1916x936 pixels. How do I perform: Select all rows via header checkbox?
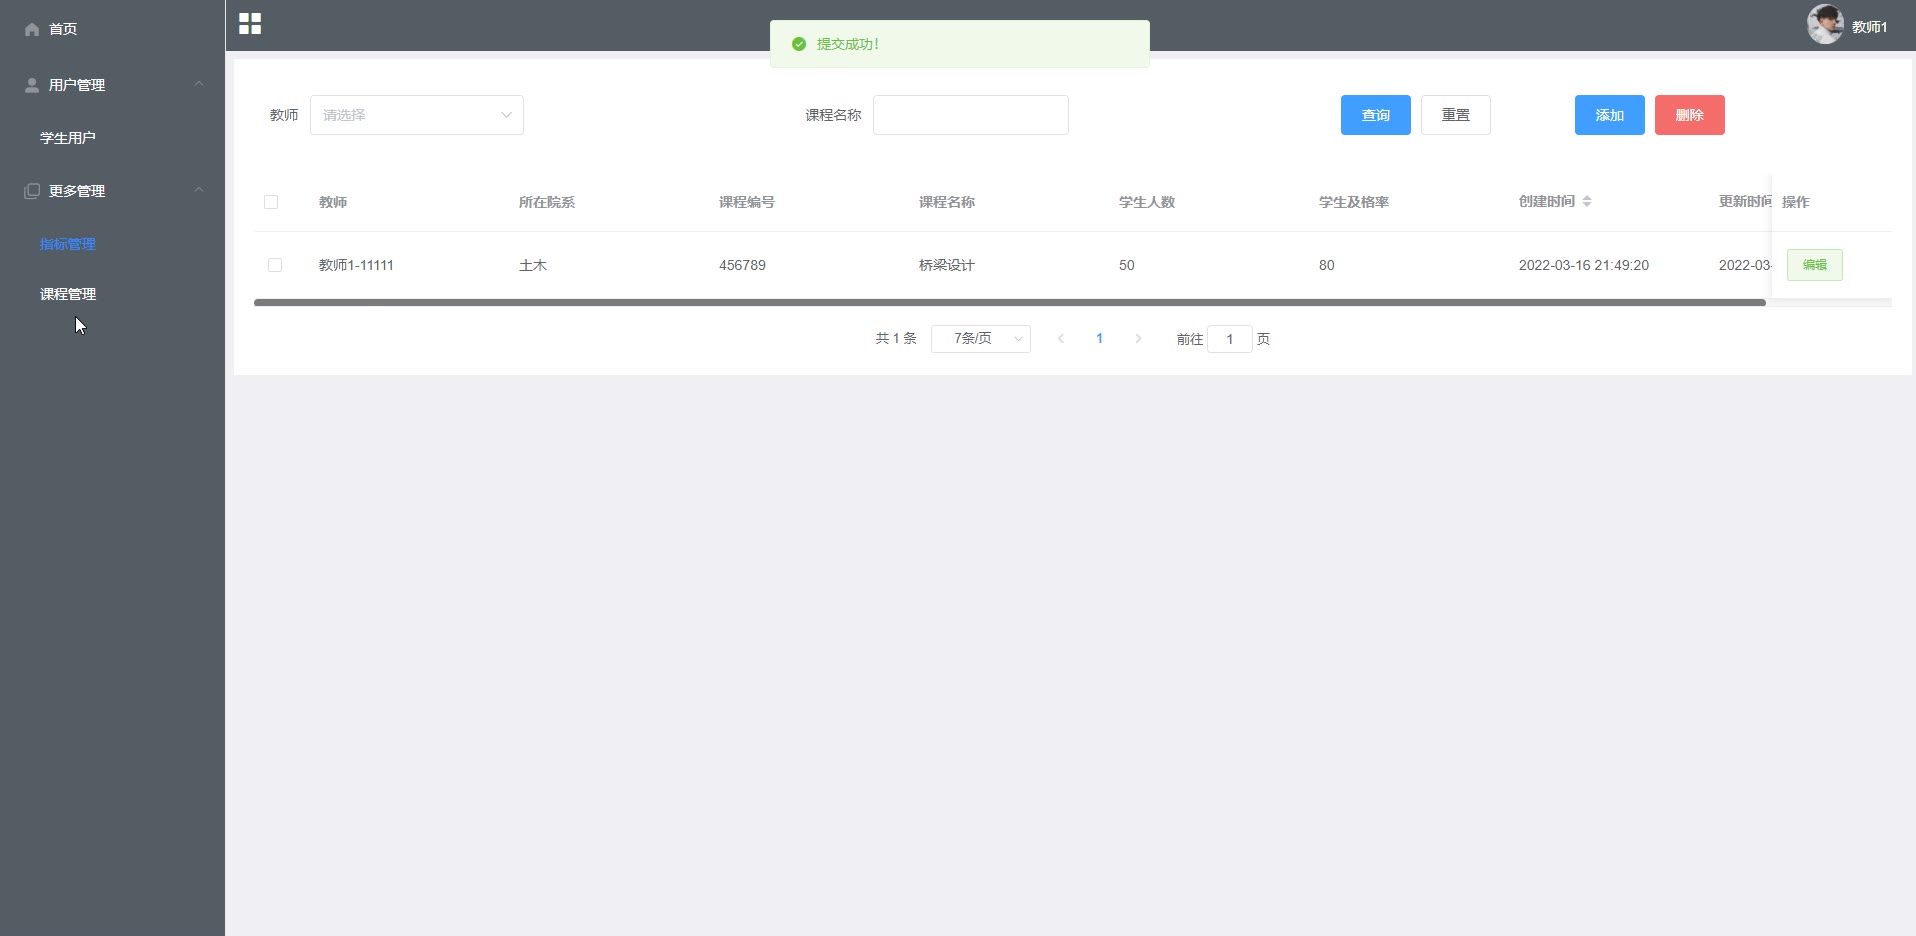271,202
